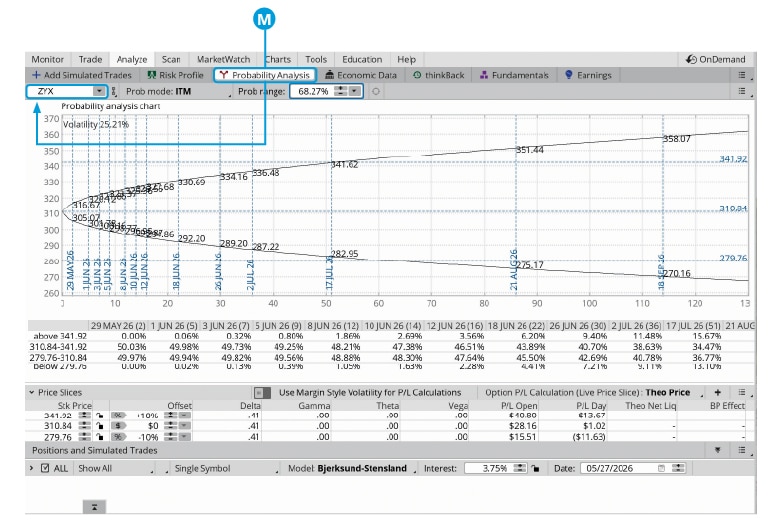Open the Economic Data subtab
The image size is (780, 520).
[x=361, y=75]
